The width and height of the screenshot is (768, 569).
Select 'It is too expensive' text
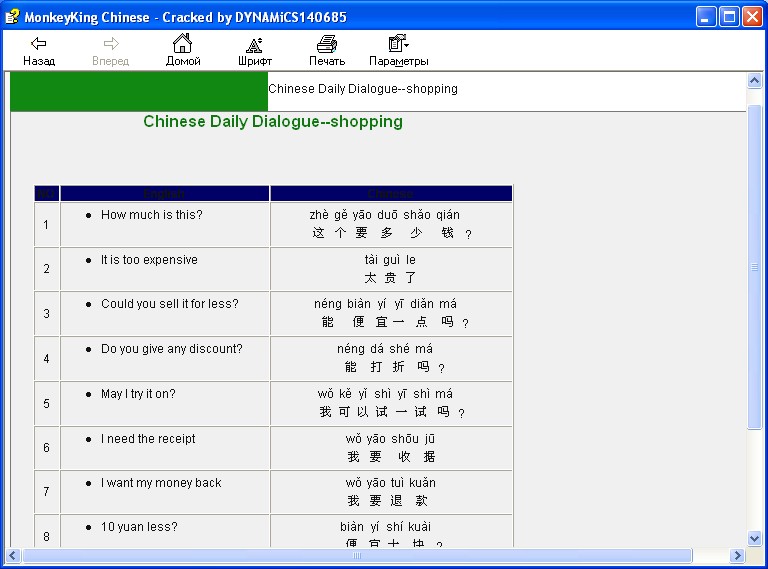point(149,260)
